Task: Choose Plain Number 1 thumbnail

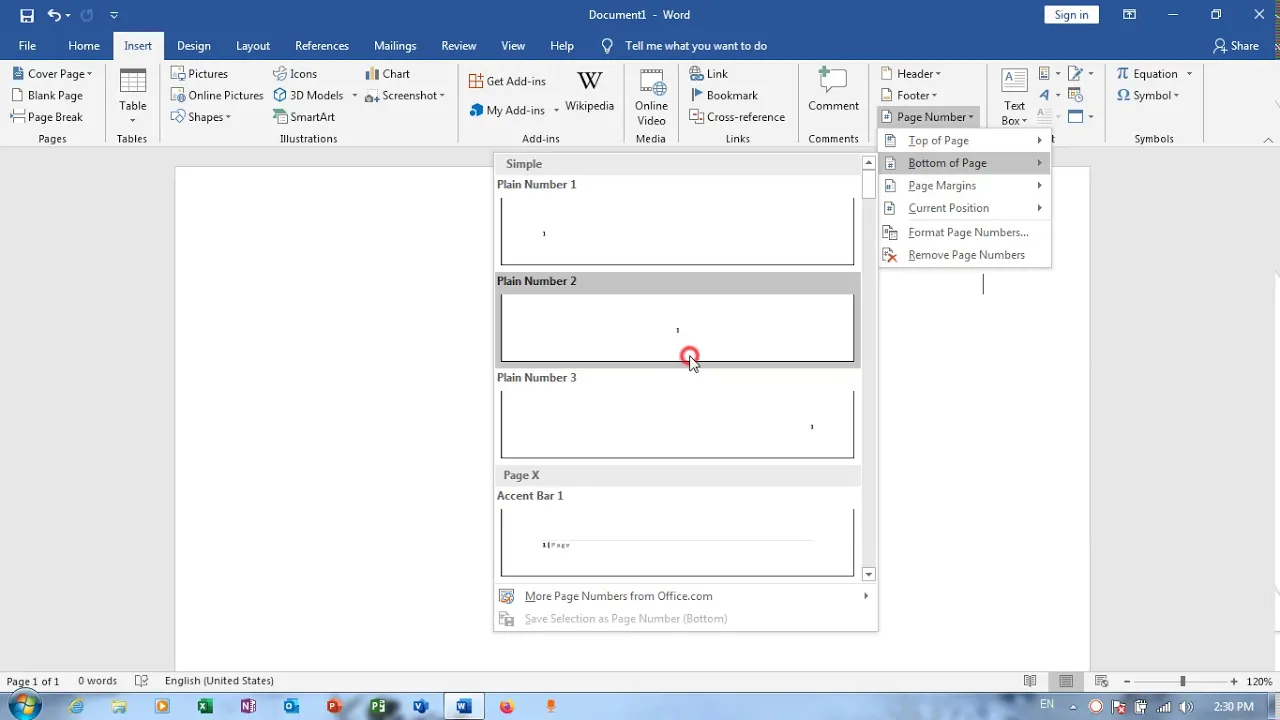Action: point(677,231)
